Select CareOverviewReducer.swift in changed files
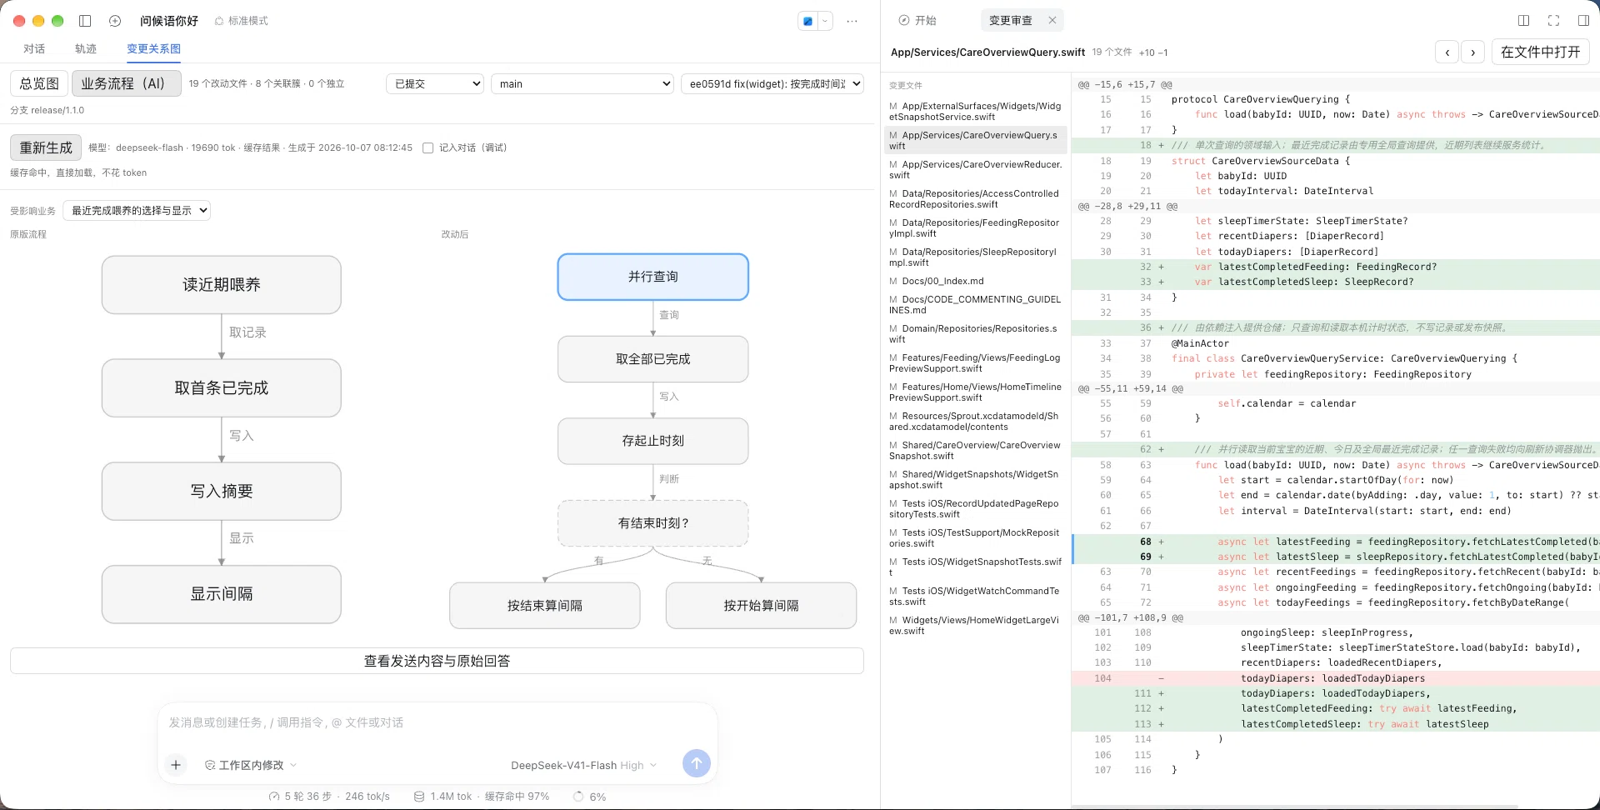The height and width of the screenshot is (810, 1600). [976, 170]
